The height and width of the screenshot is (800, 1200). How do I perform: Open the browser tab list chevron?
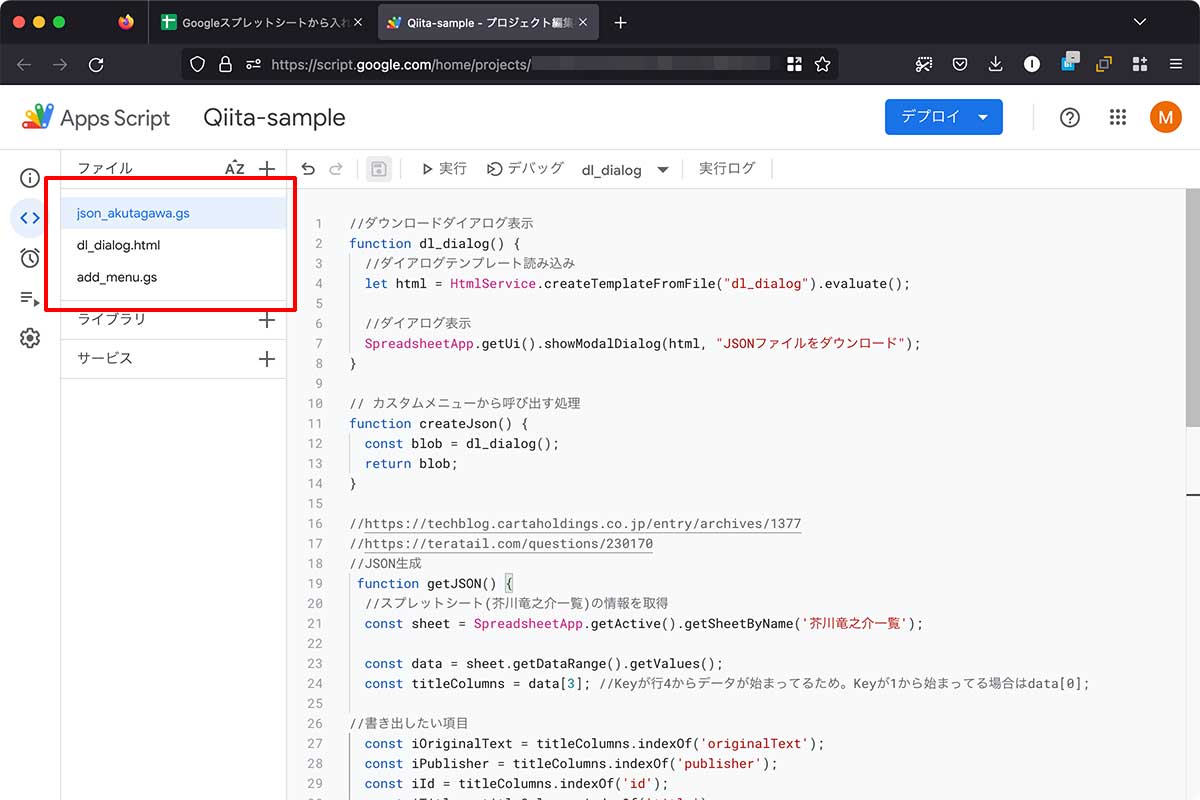coord(1139,21)
